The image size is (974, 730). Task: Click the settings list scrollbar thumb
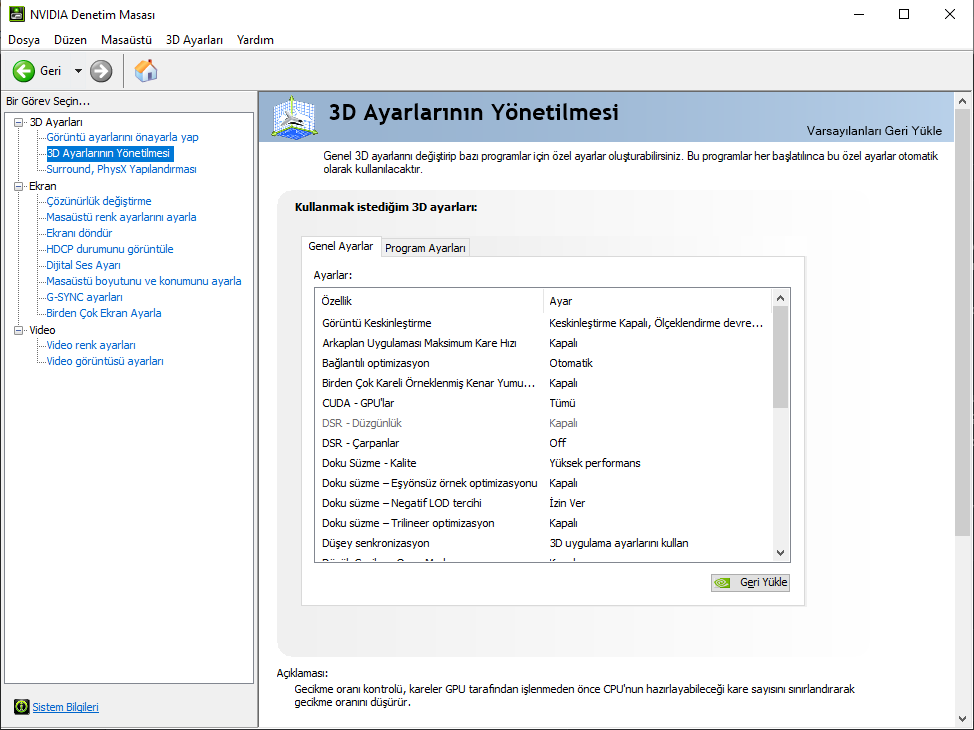click(781, 357)
